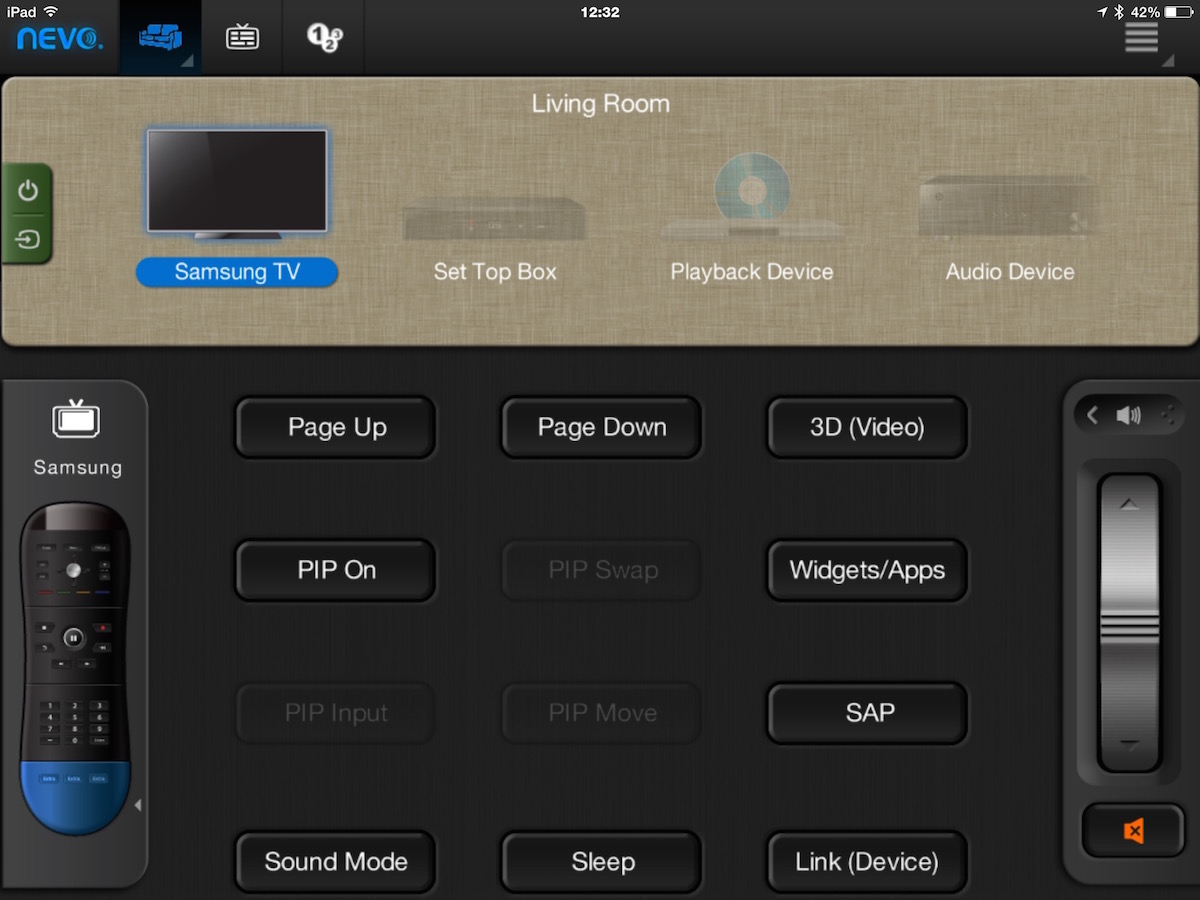1200x900 pixels.
Task: Select the Set Top Box device image
Action: point(494,218)
